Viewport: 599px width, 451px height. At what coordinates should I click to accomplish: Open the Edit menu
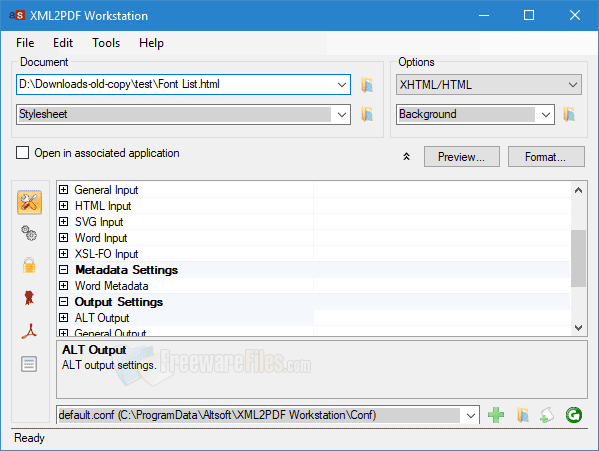[63, 43]
